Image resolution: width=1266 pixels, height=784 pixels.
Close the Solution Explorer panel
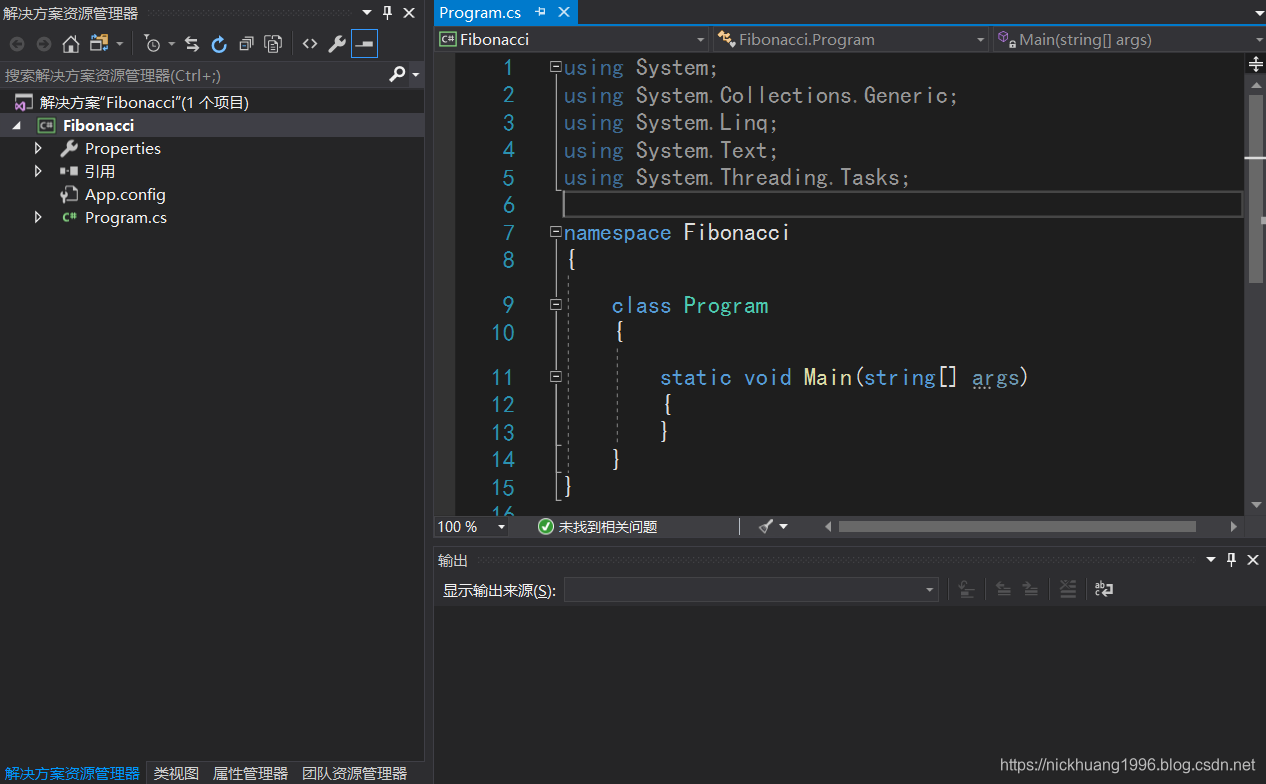pos(409,13)
